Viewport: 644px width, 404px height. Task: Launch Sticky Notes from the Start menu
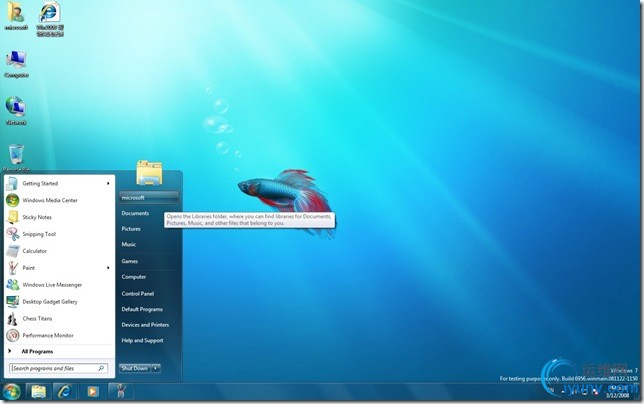pyautogui.click(x=60, y=217)
